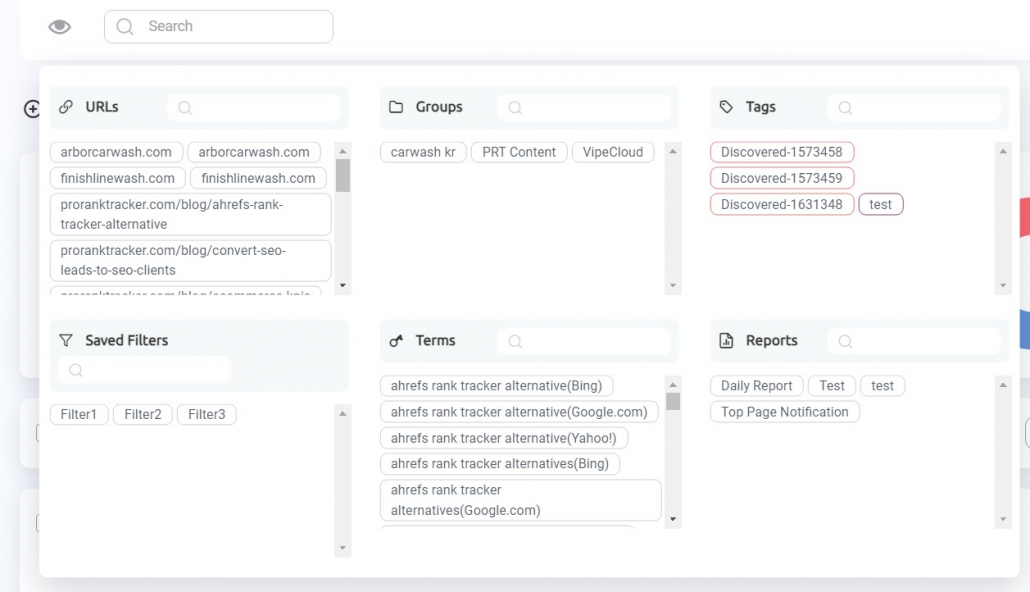This screenshot has height=592, width=1030.
Task: Apply saved filter Filter1
Action: click(79, 414)
